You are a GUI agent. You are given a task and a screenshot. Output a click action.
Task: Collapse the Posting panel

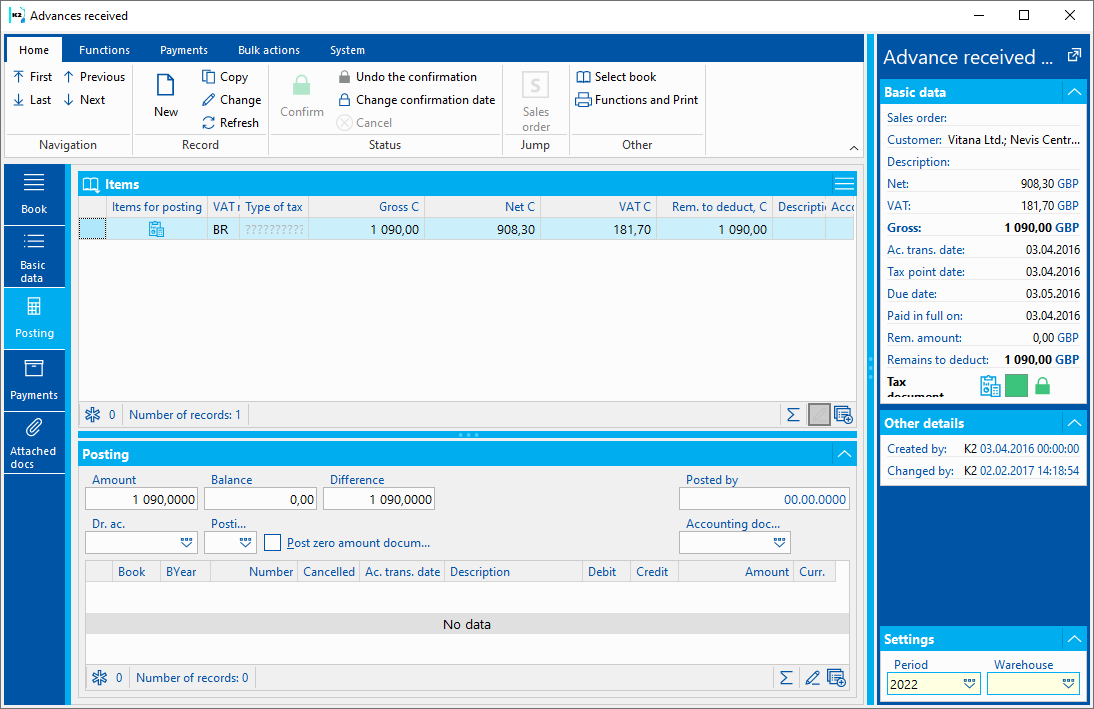click(x=844, y=454)
